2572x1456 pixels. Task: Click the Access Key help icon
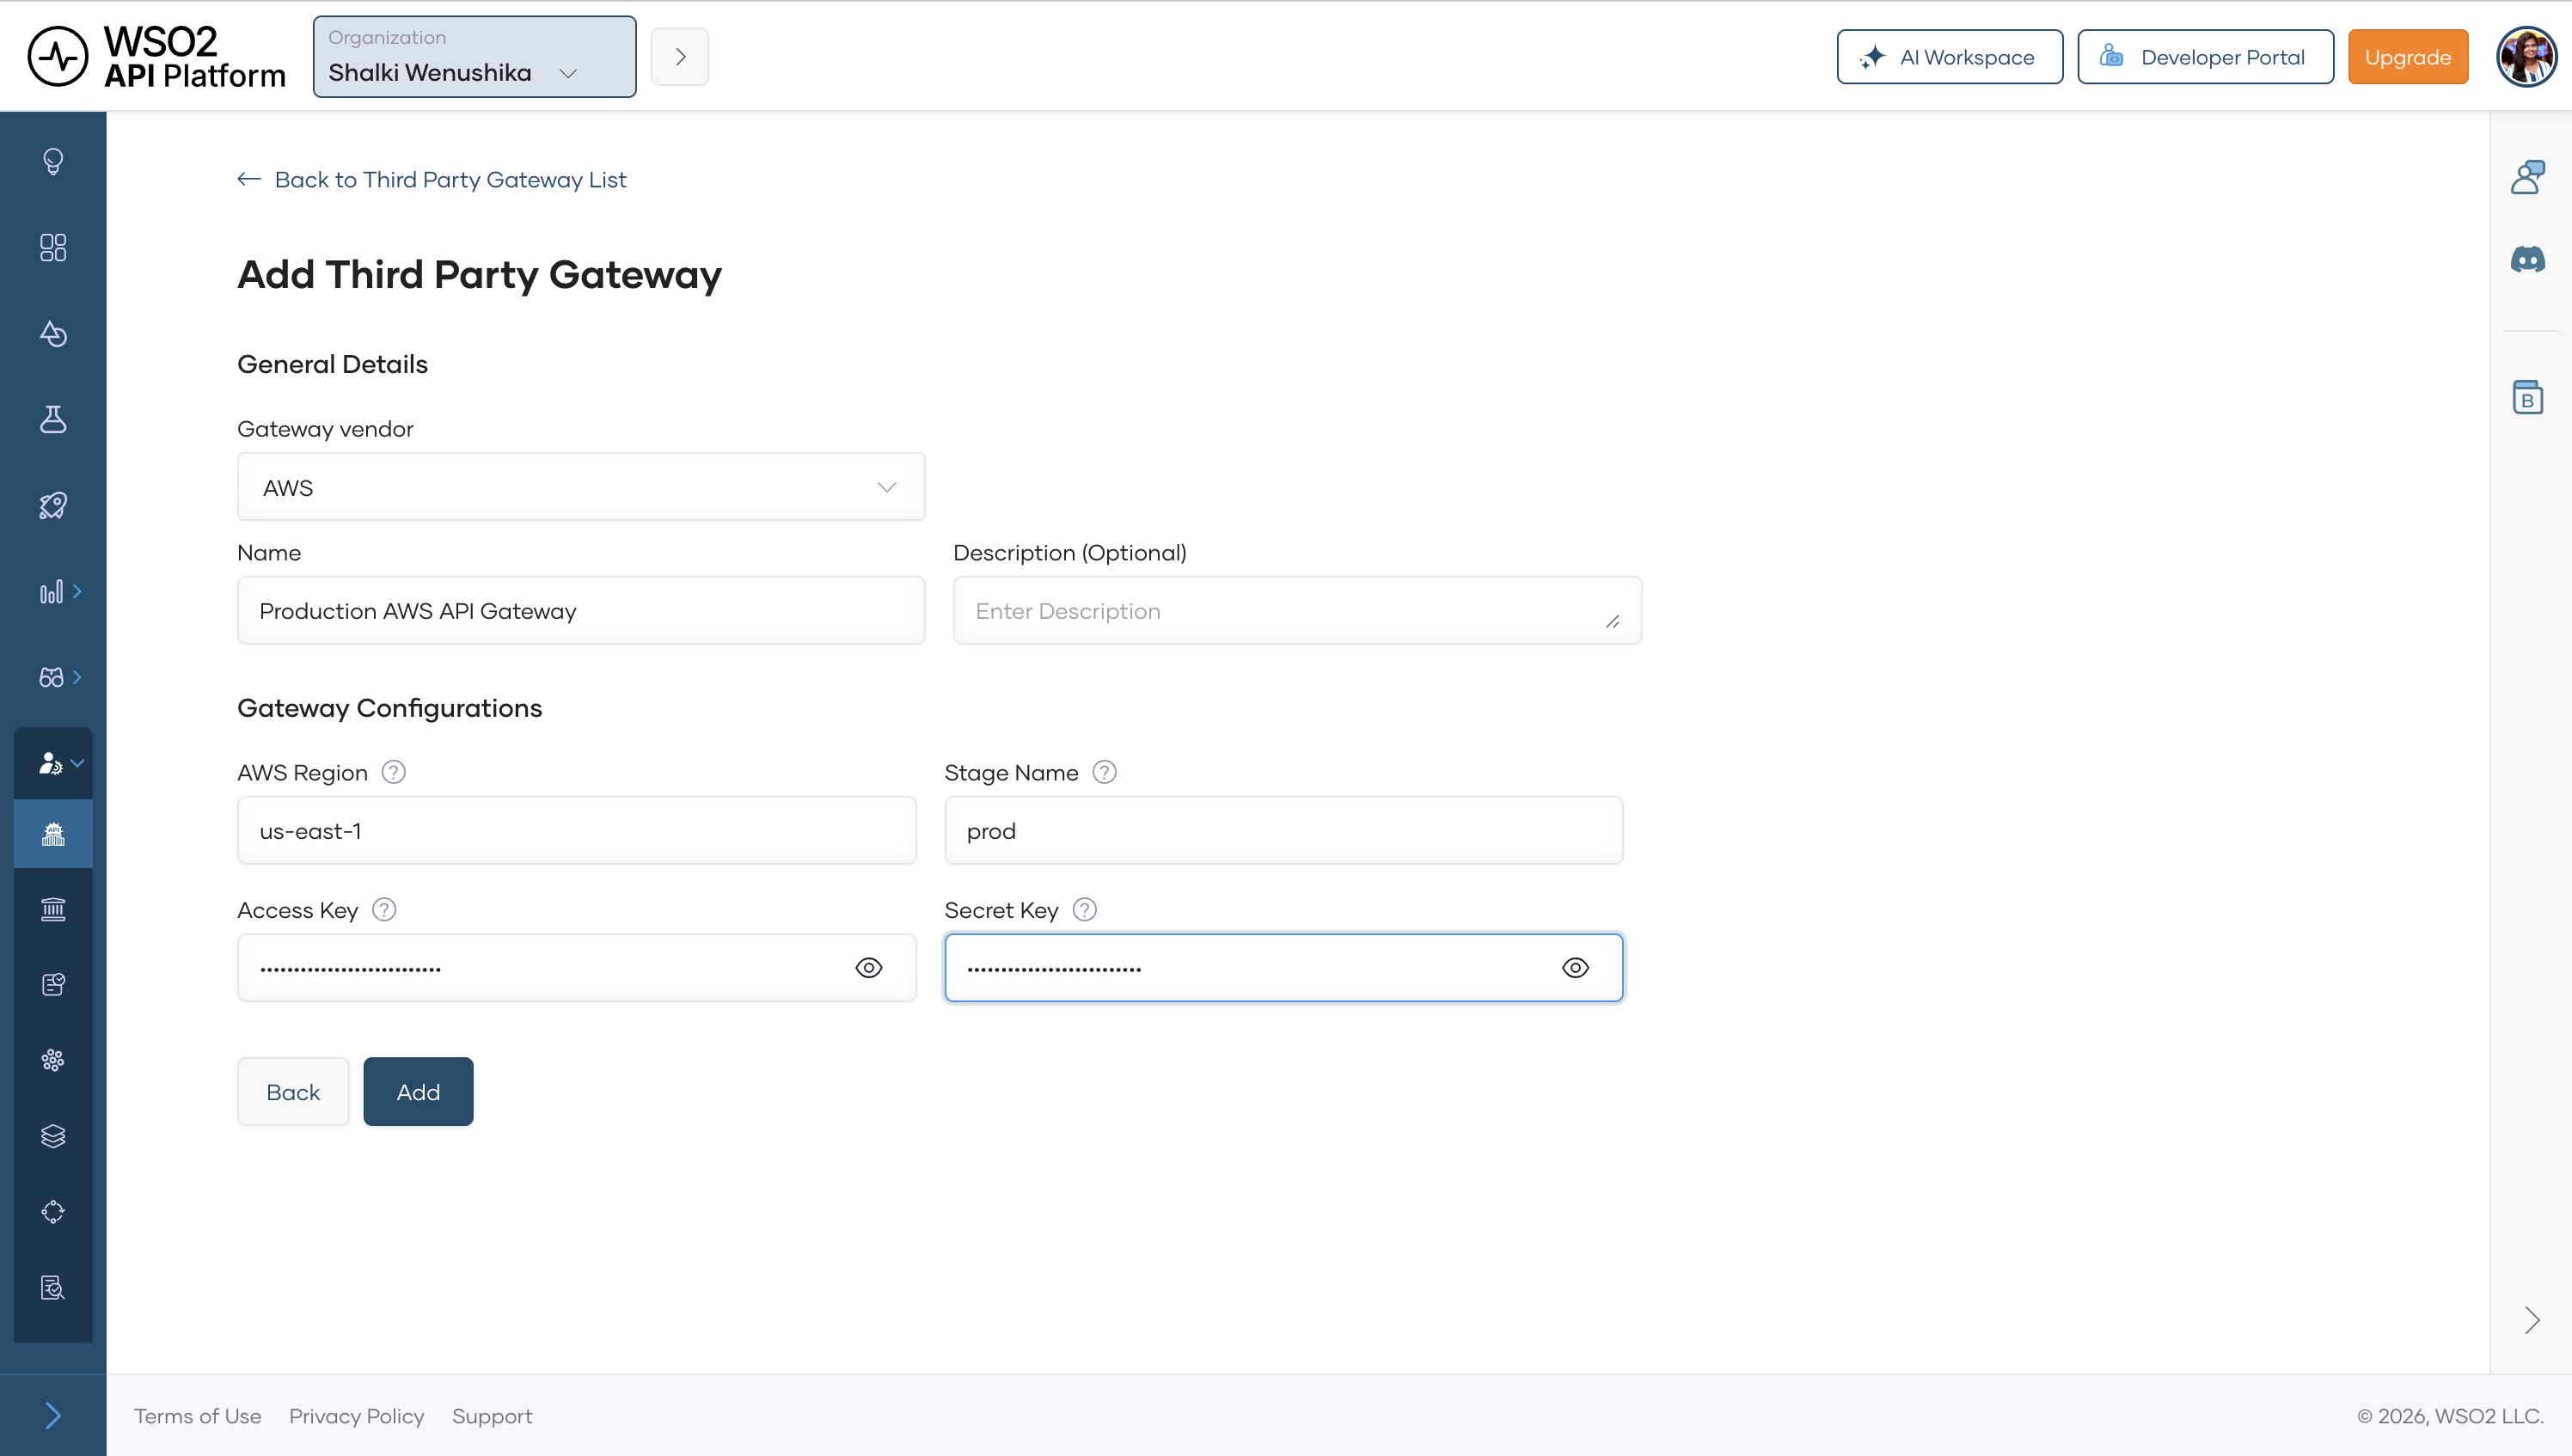coord(384,909)
